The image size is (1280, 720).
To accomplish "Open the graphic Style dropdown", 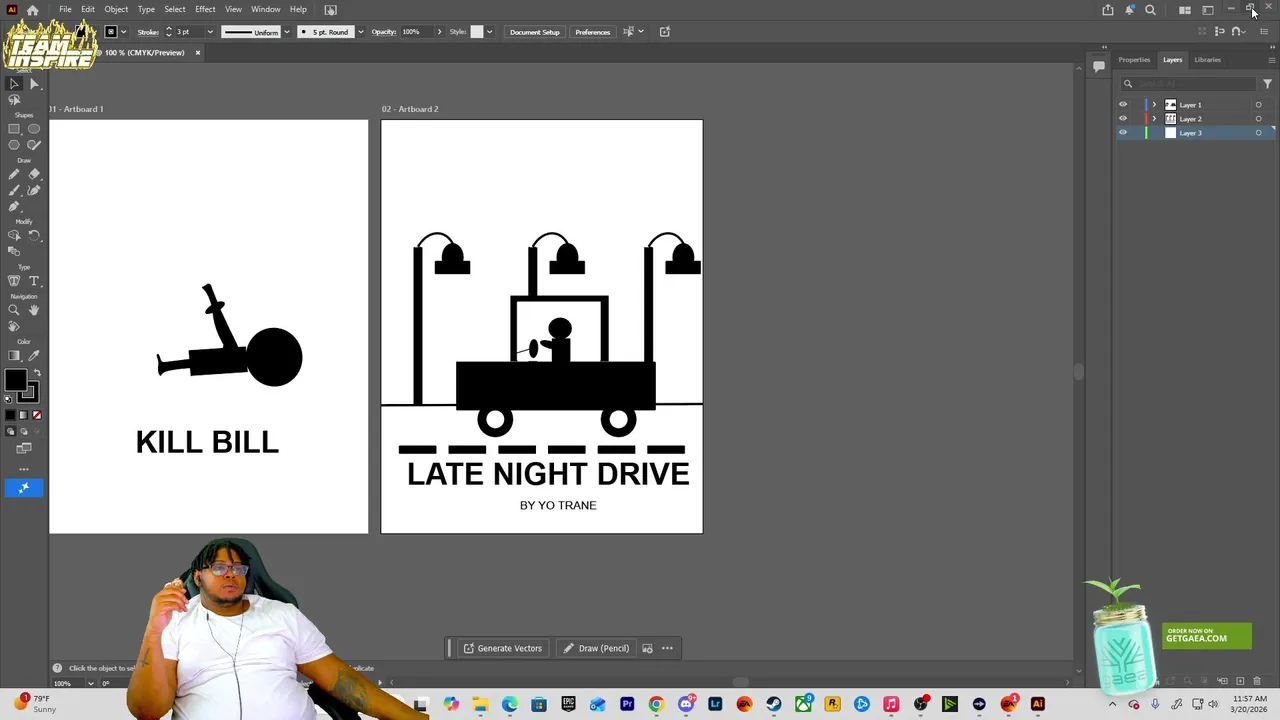I will coord(489,32).
